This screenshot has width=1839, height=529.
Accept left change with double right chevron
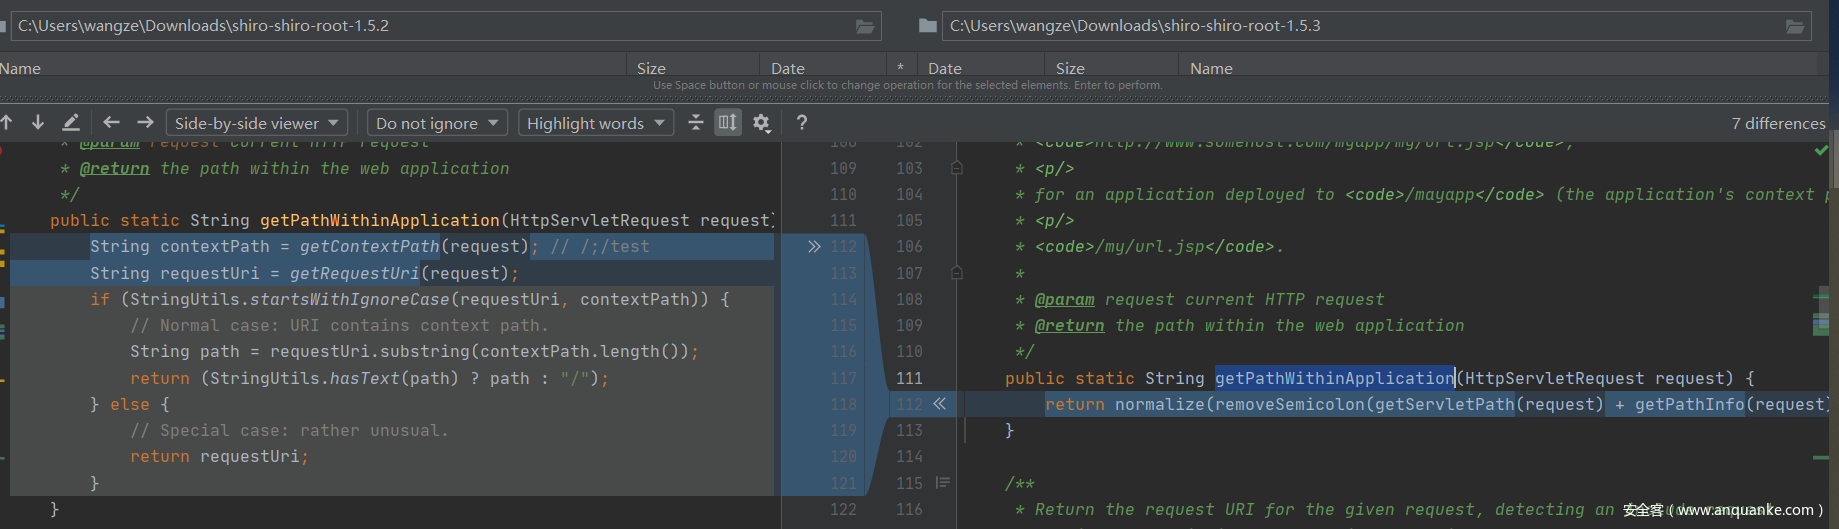point(814,247)
